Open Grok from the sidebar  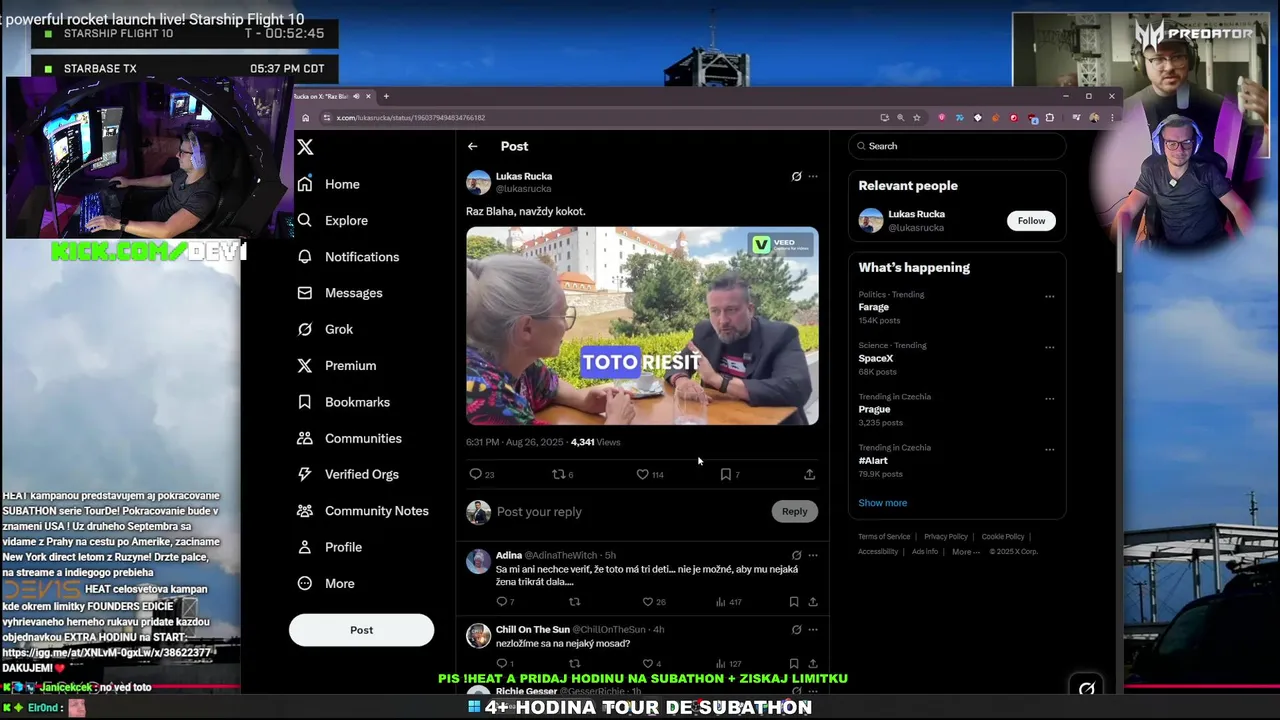325,329
